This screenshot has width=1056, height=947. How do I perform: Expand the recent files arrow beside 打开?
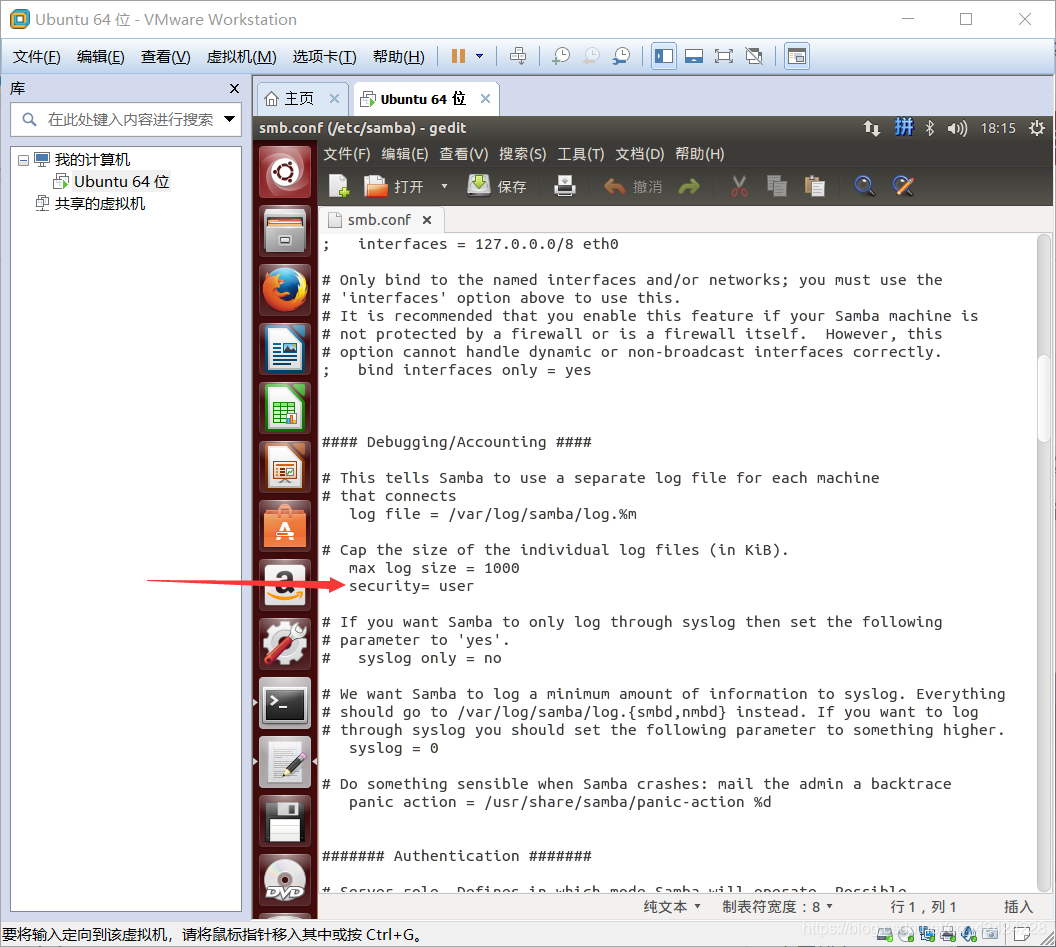444,186
